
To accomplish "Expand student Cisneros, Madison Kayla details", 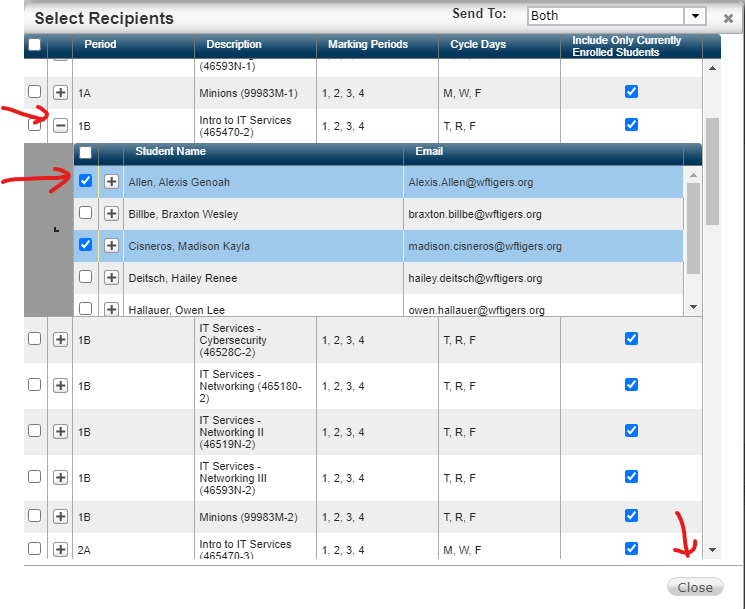I will point(111,246).
